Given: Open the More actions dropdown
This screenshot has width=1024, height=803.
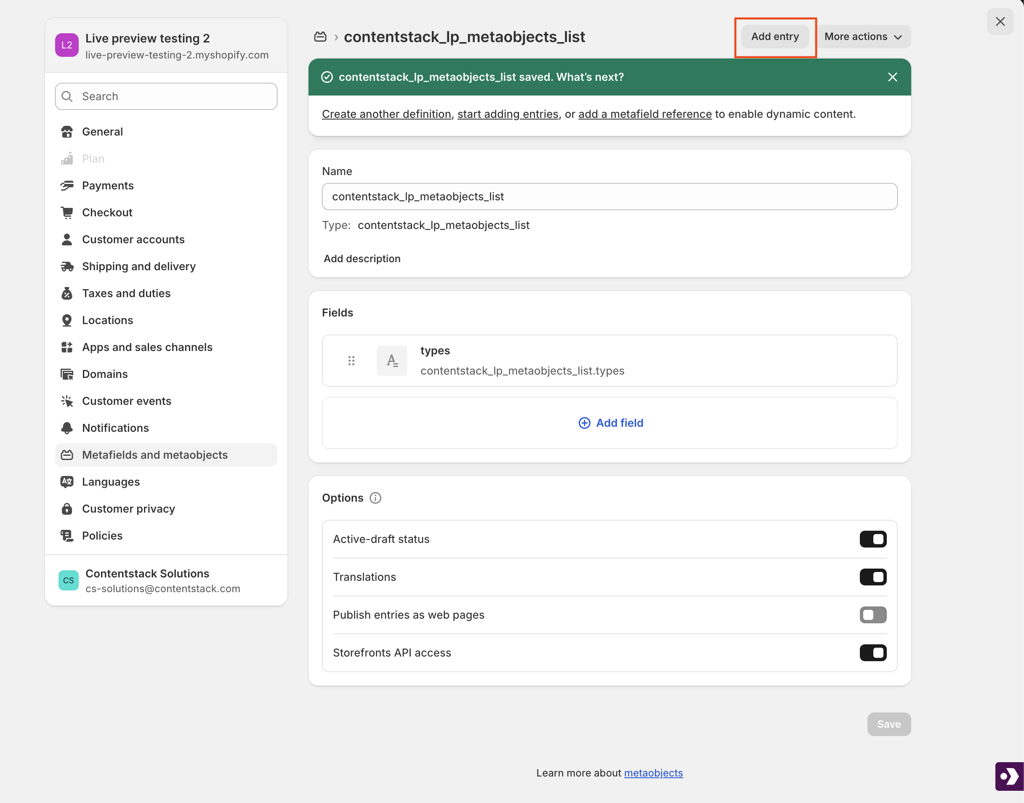Looking at the screenshot, I should point(863,37).
